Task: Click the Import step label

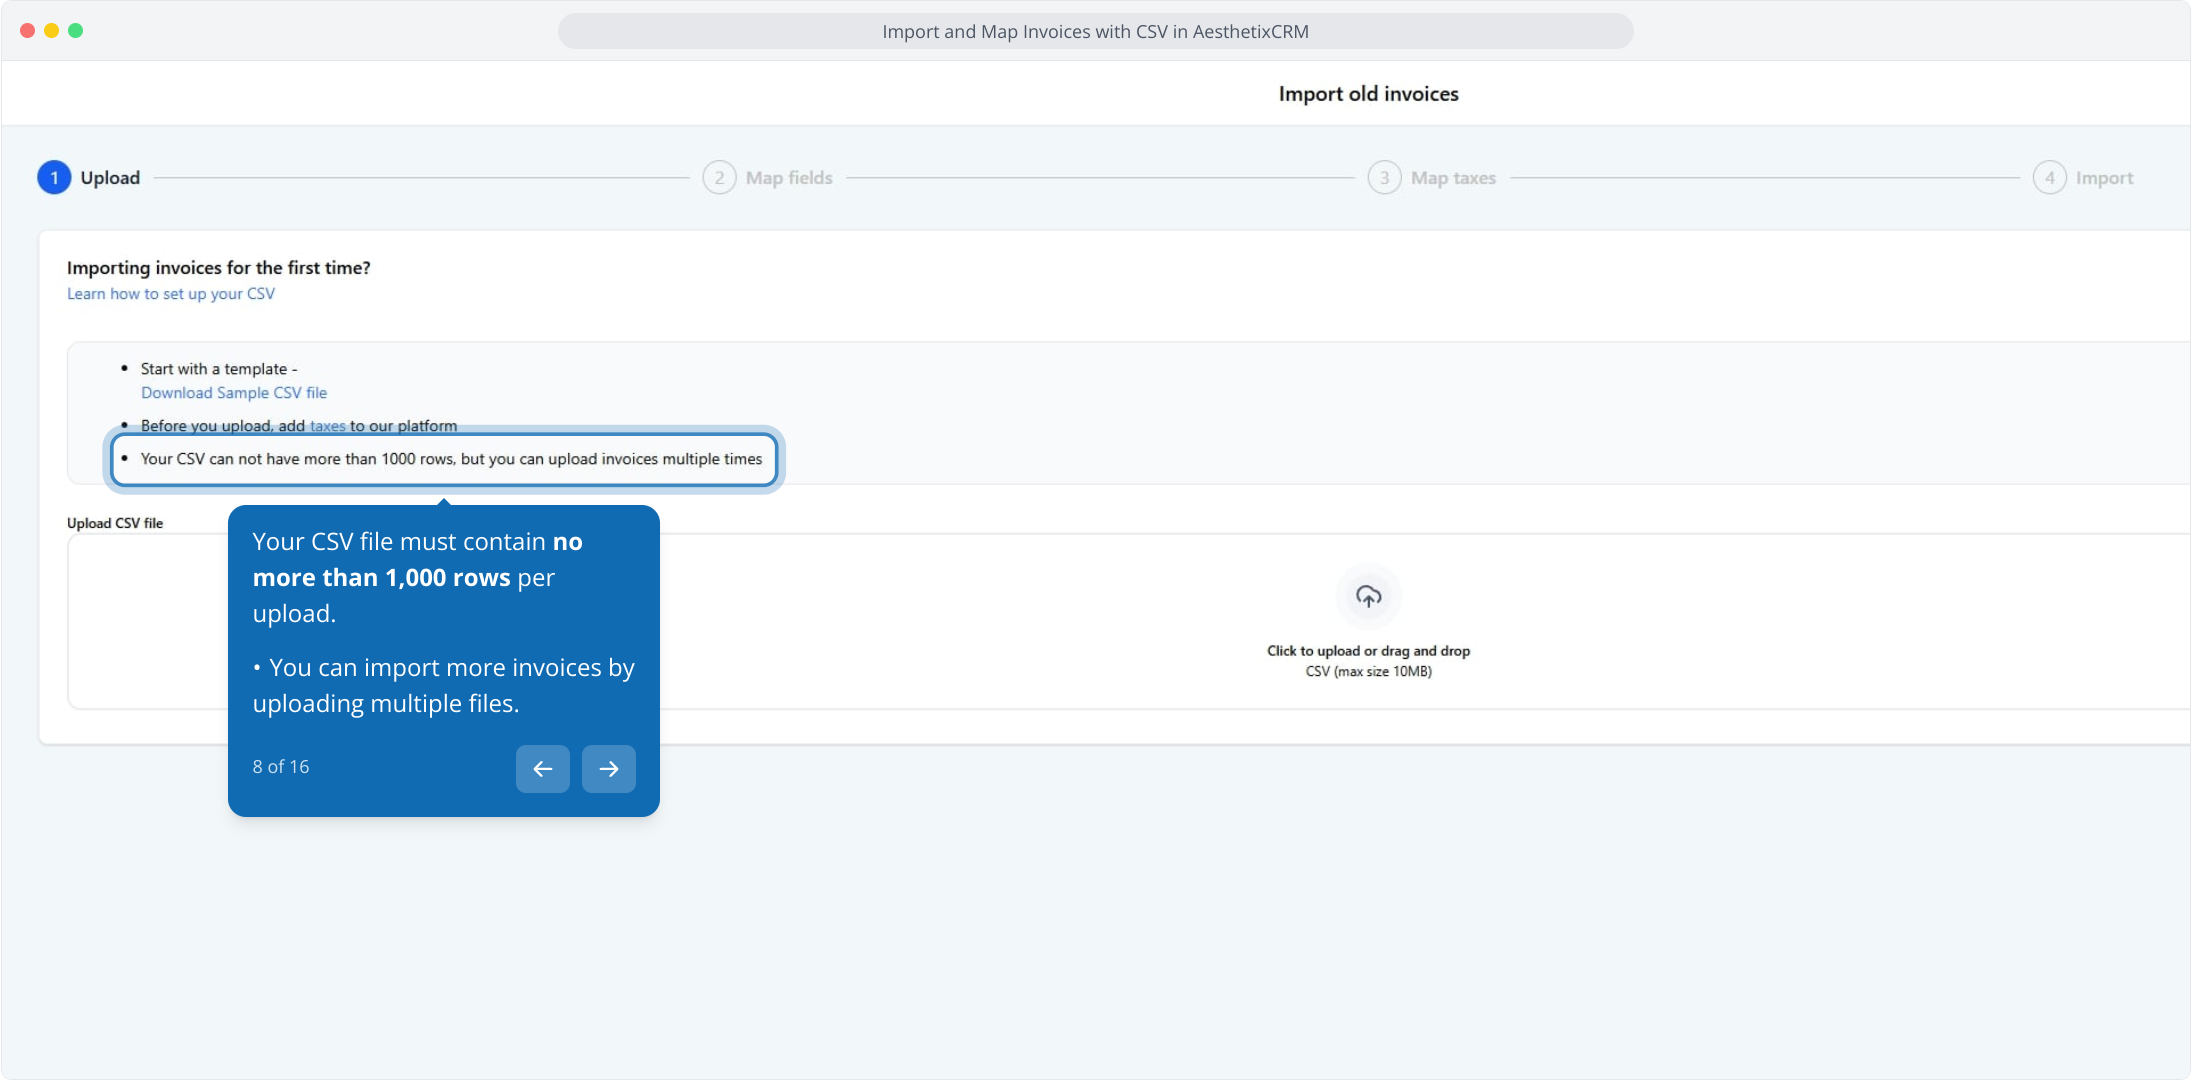Action: point(2104,178)
